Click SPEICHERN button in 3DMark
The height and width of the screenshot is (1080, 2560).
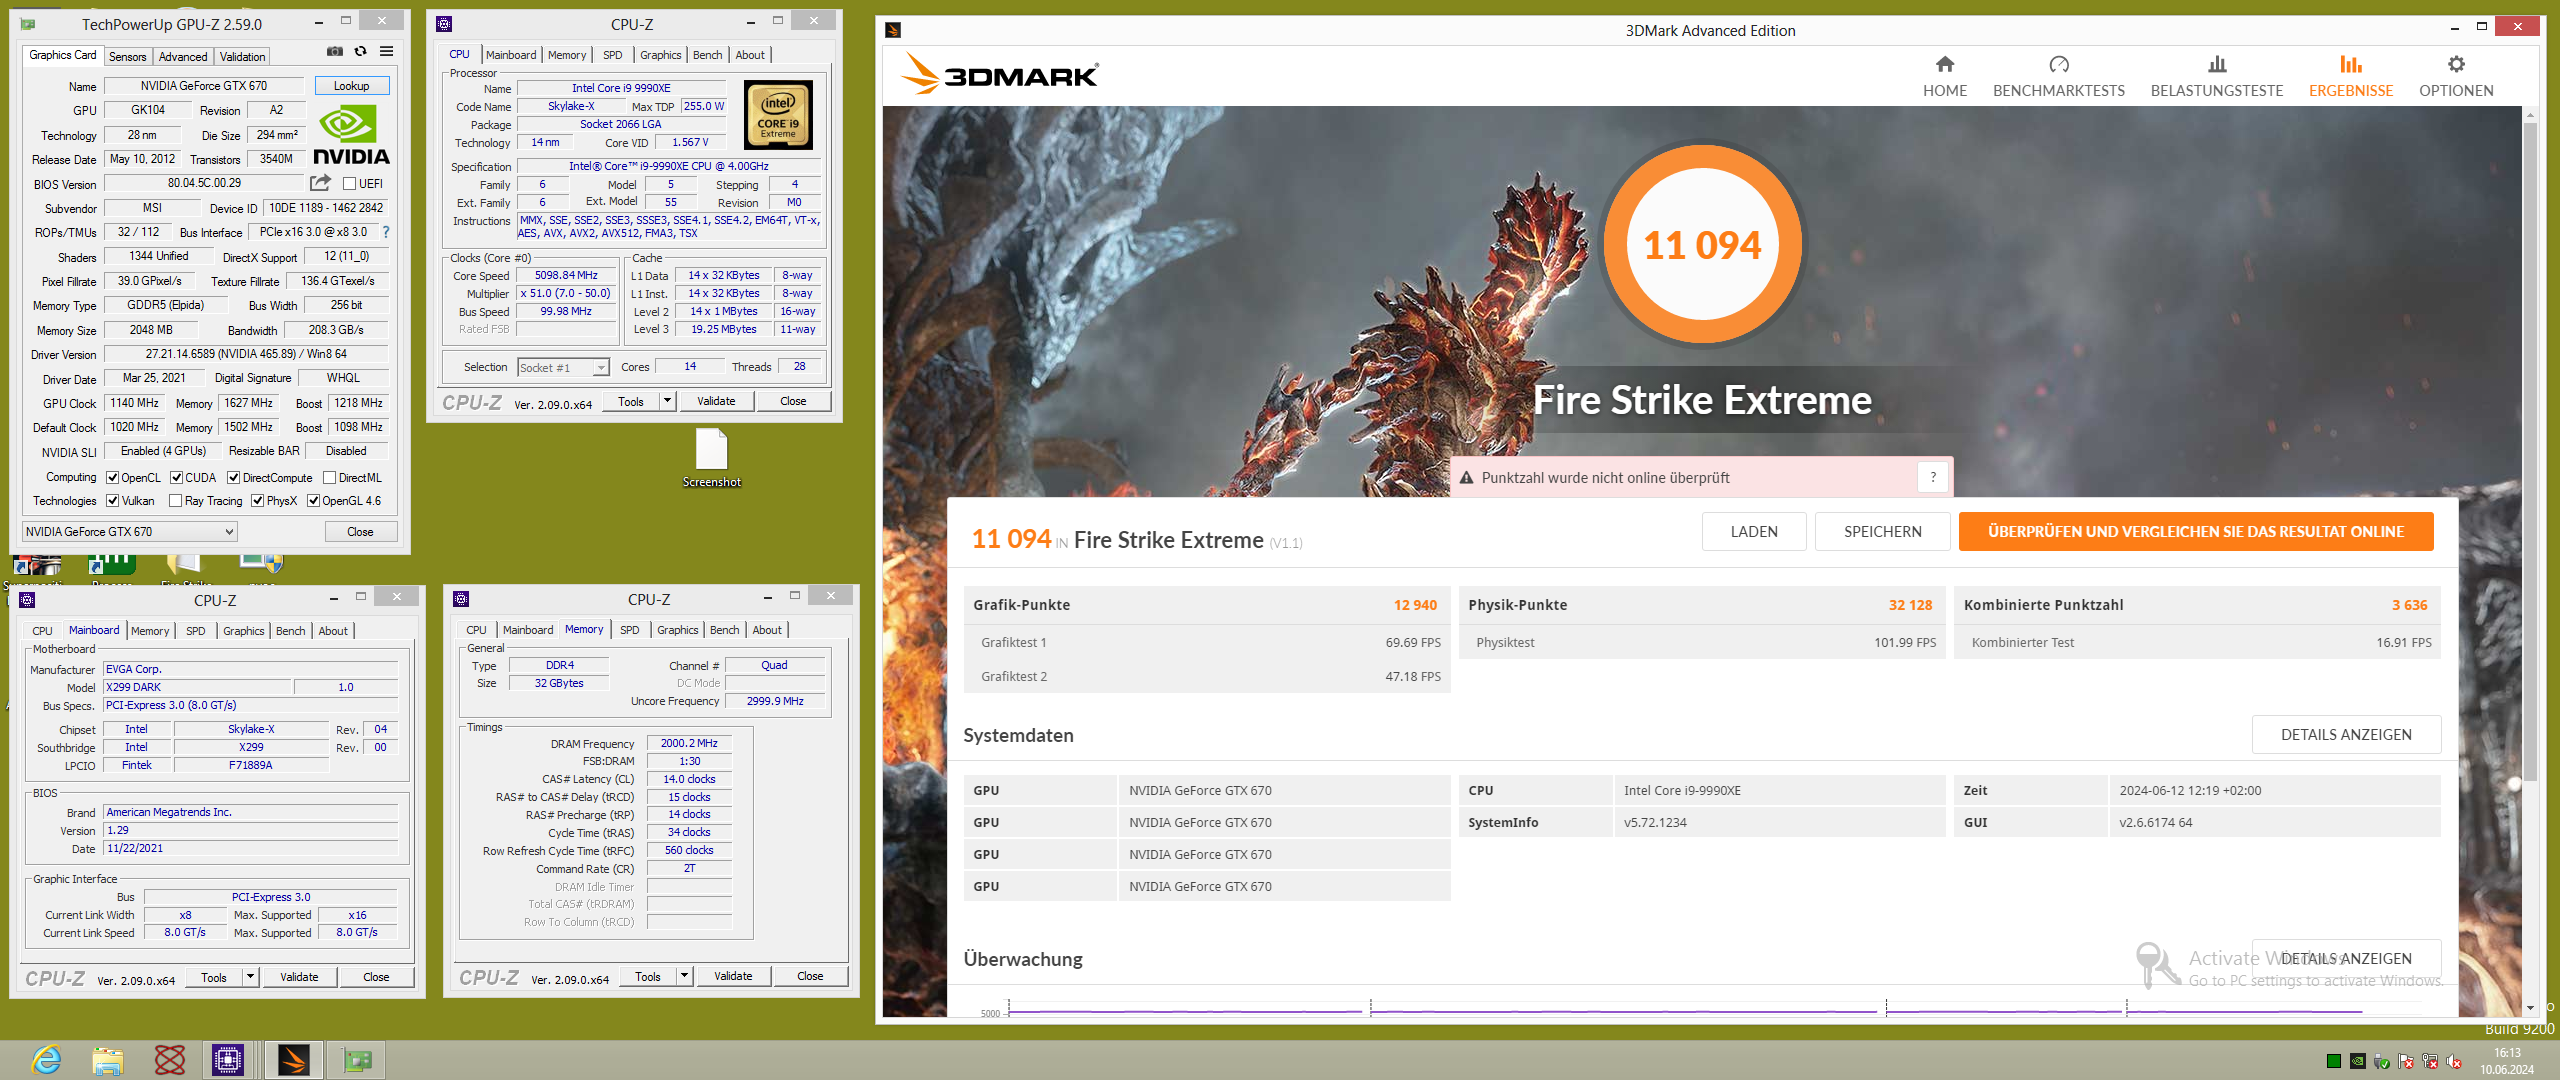coord(1882,532)
